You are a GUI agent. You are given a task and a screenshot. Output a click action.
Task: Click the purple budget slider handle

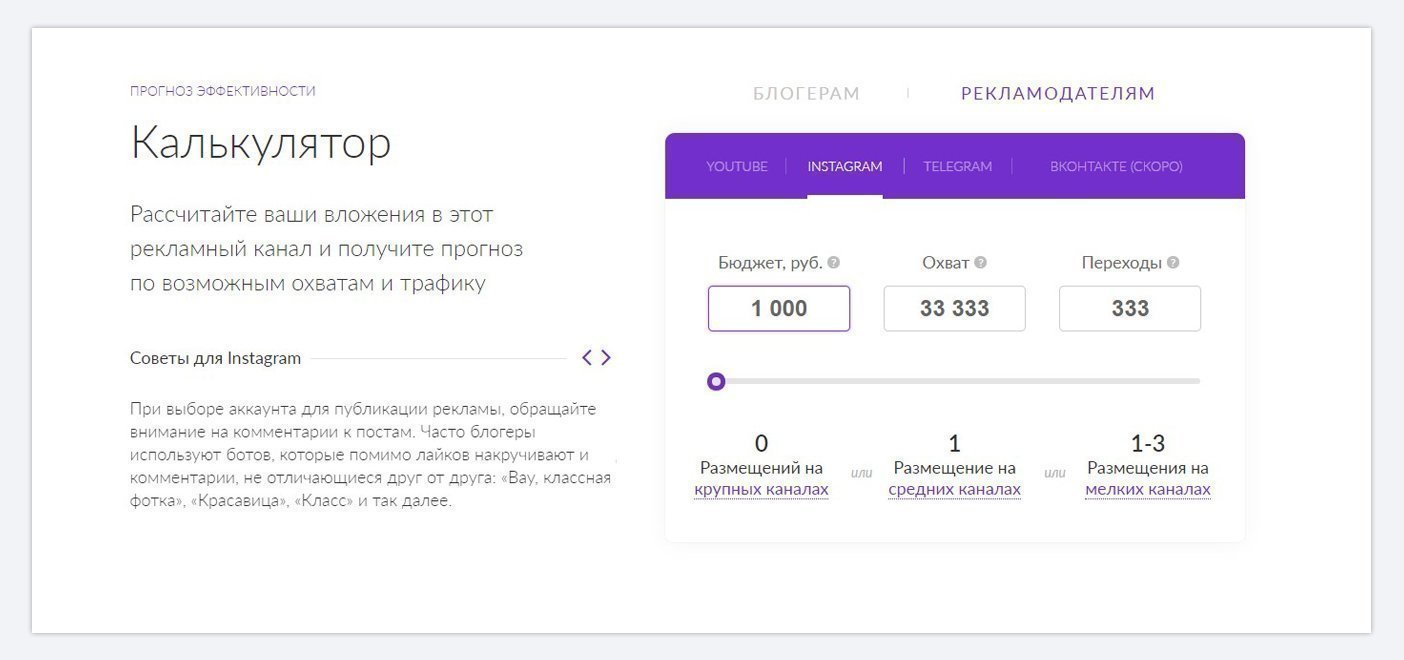point(716,381)
